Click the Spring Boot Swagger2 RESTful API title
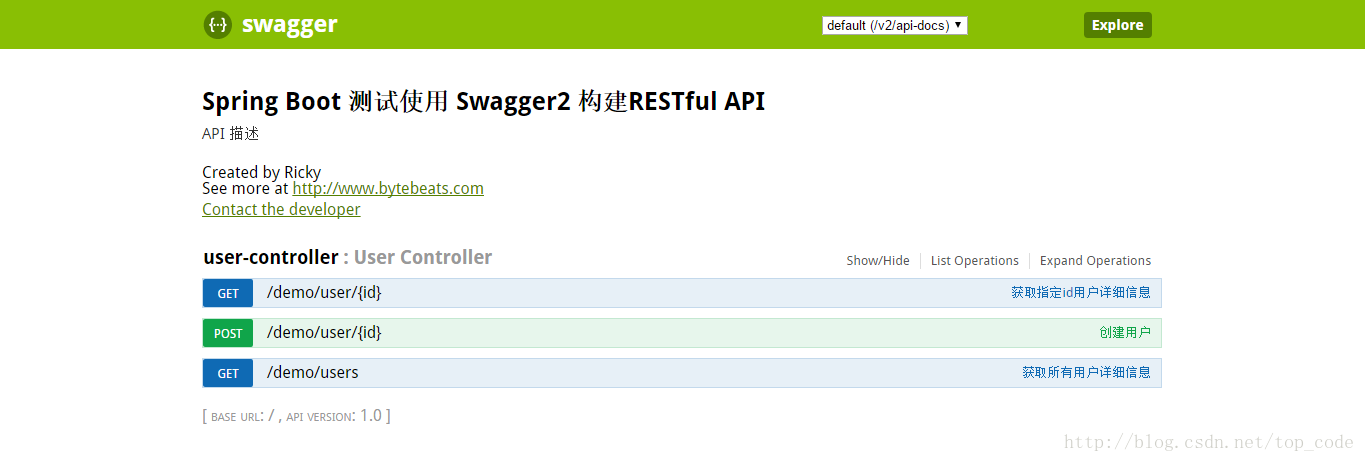 (483, 101)
